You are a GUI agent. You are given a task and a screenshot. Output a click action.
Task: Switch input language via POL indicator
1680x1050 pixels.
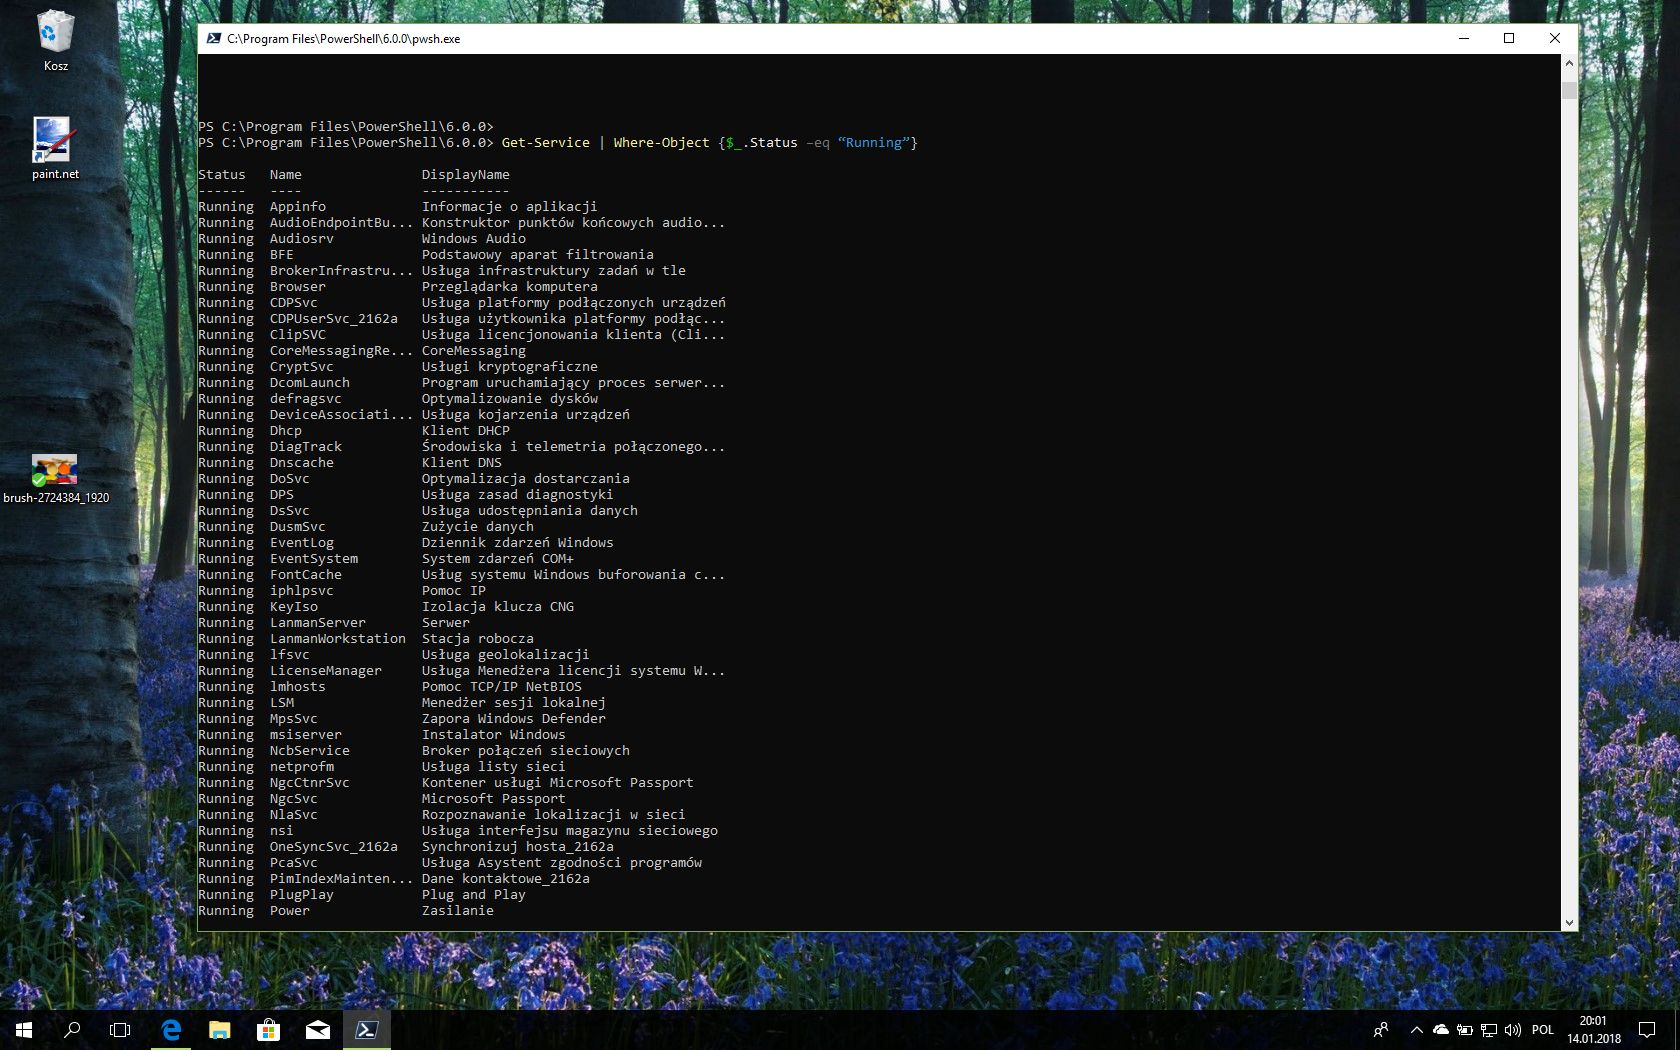[1543, 1030]
